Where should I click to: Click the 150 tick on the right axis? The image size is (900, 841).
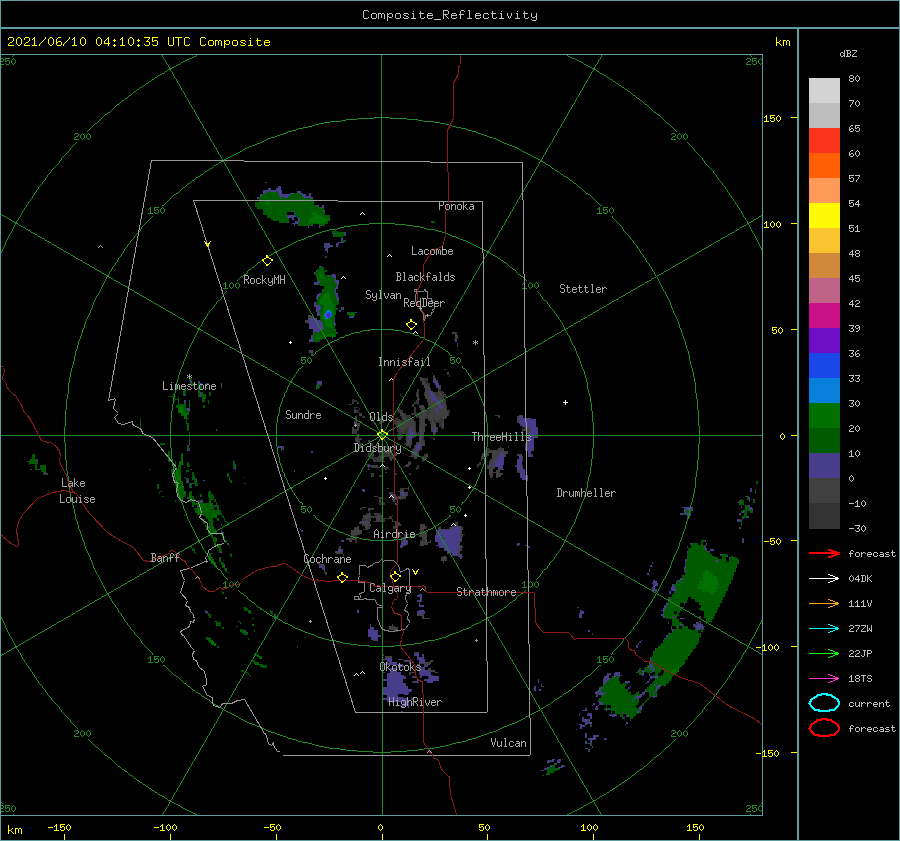click(772, 118)
